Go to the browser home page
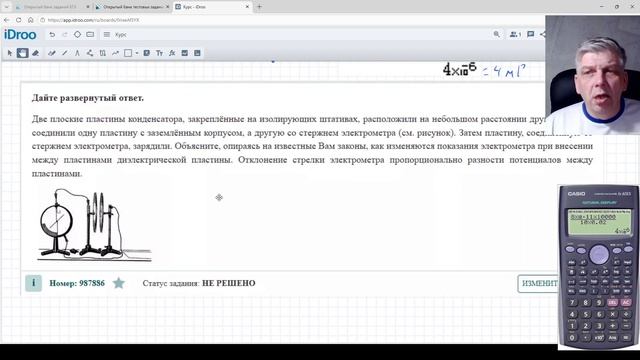Viewport: 640px width, 360px height. click(31, 20)
